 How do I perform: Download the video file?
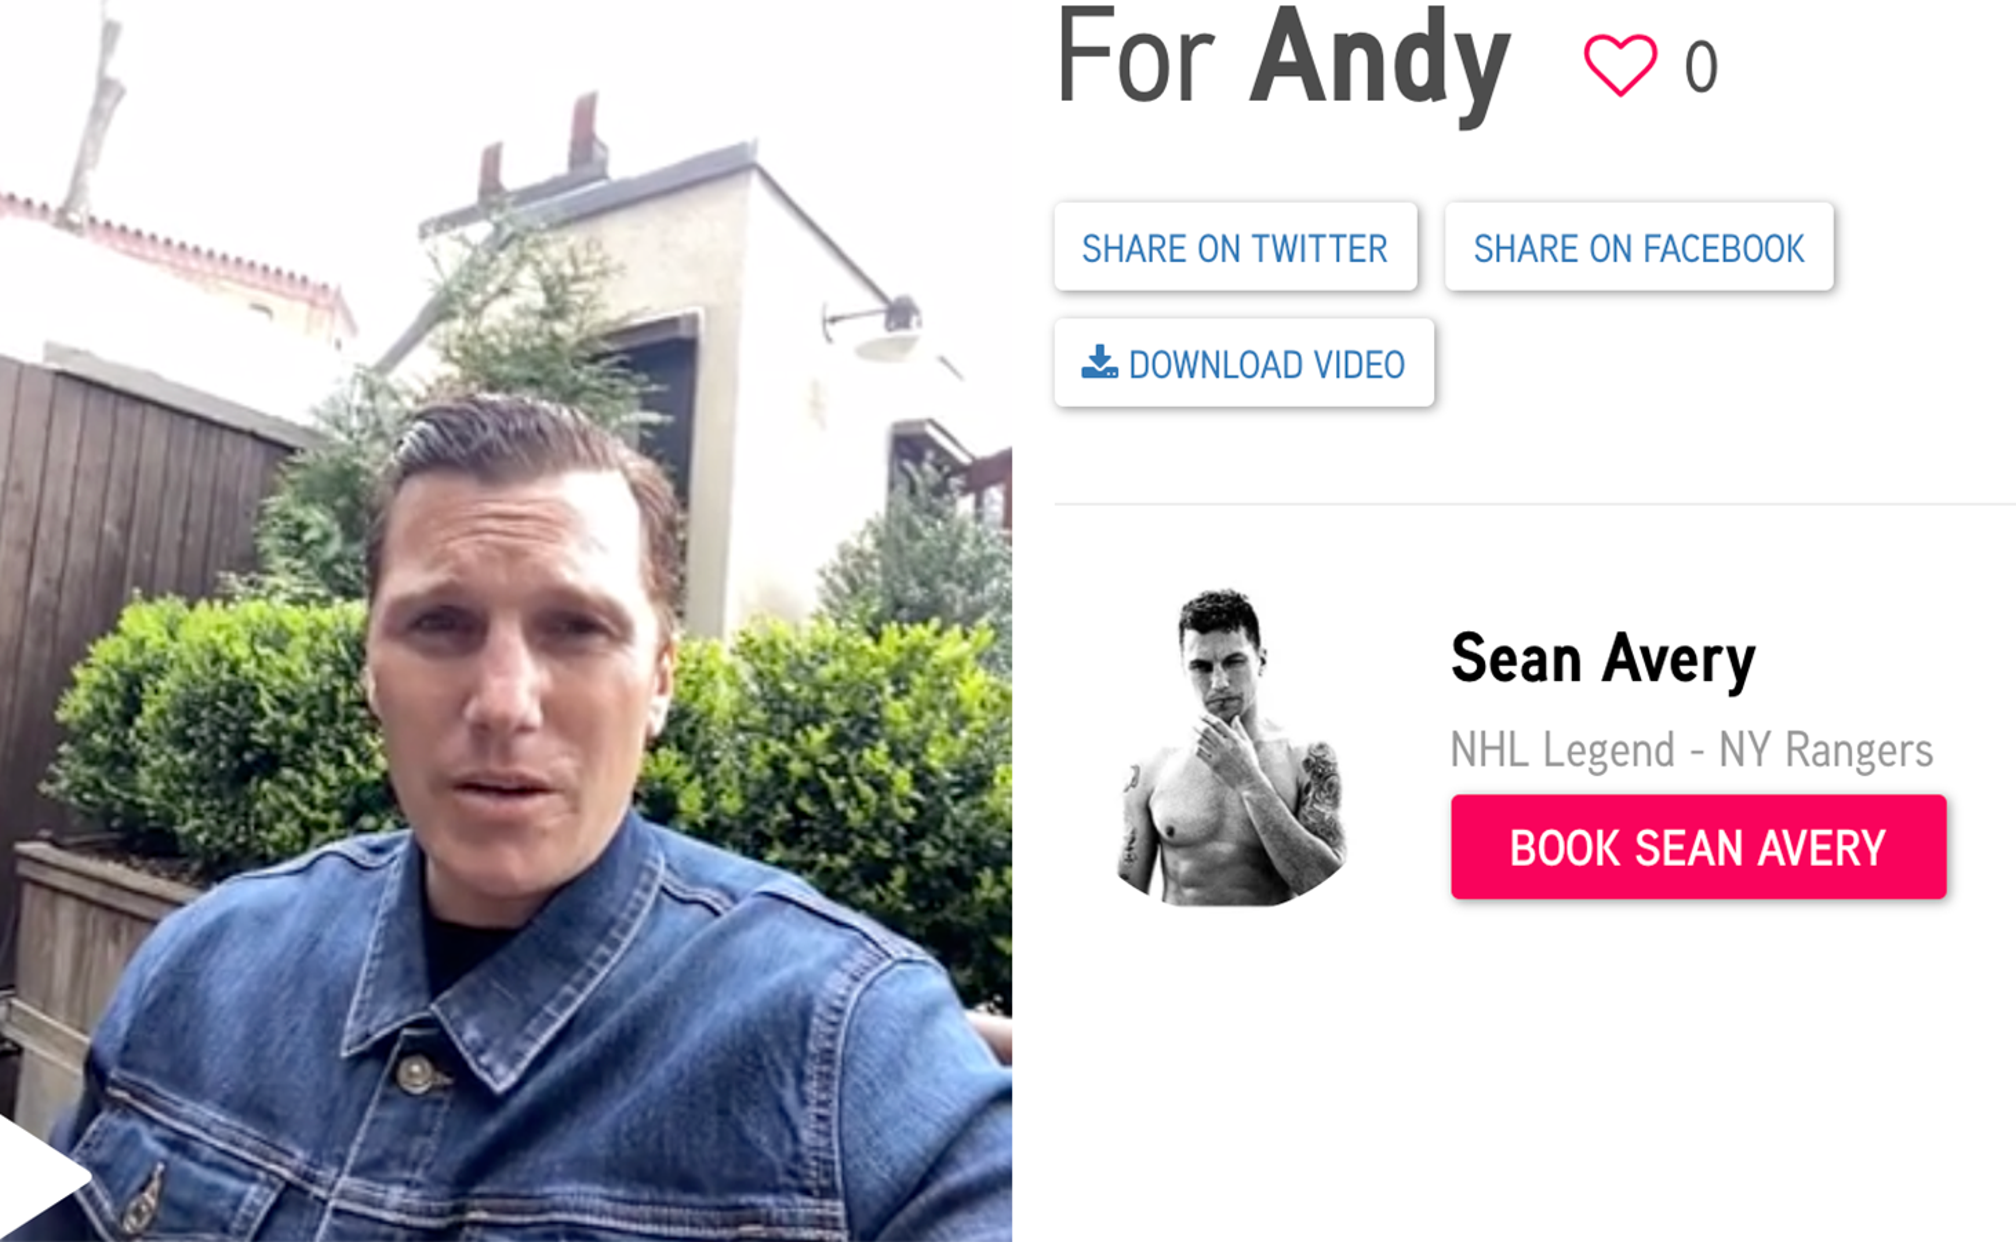point(1244,363)
